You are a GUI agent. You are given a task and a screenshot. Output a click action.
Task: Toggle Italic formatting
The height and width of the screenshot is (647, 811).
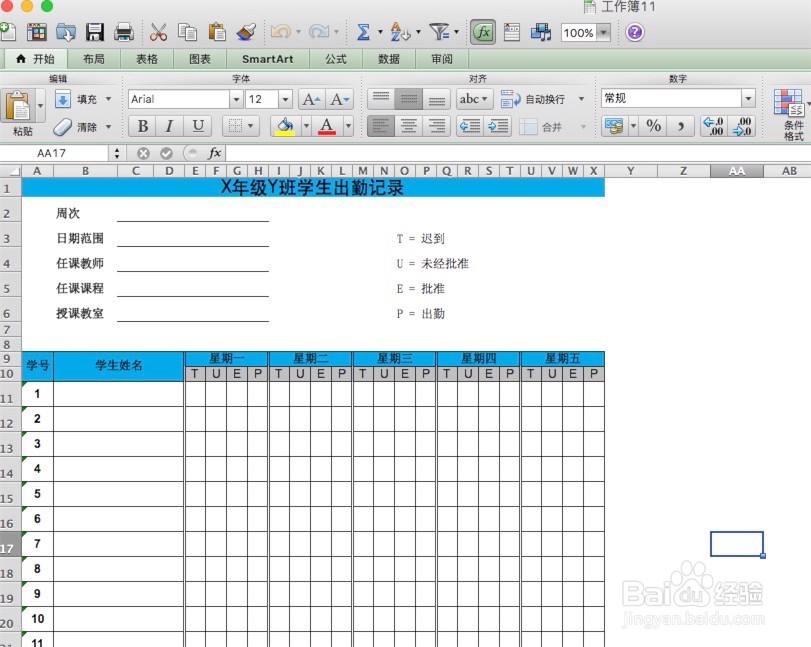point(169,126)
